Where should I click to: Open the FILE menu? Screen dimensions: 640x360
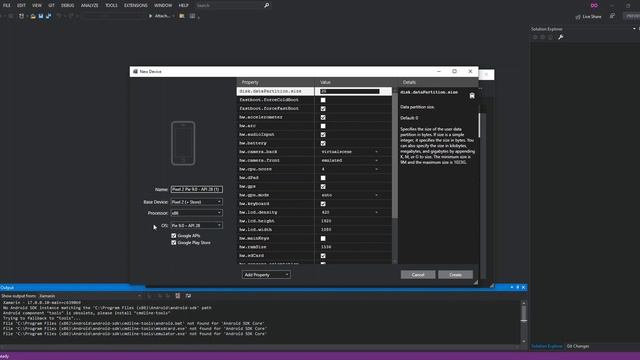(7, 5)
